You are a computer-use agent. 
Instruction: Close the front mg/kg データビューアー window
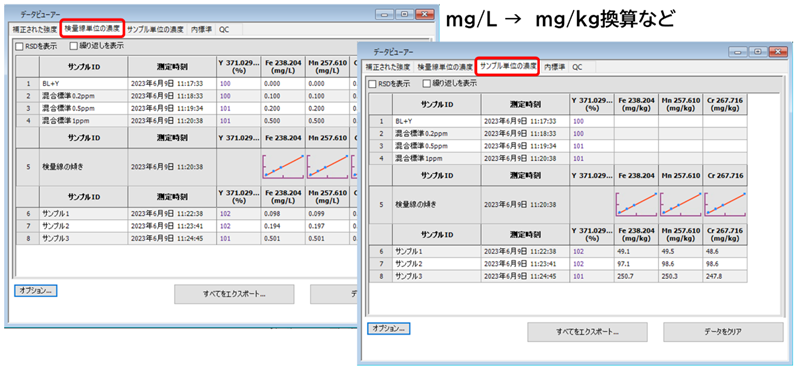pos(777,52)
